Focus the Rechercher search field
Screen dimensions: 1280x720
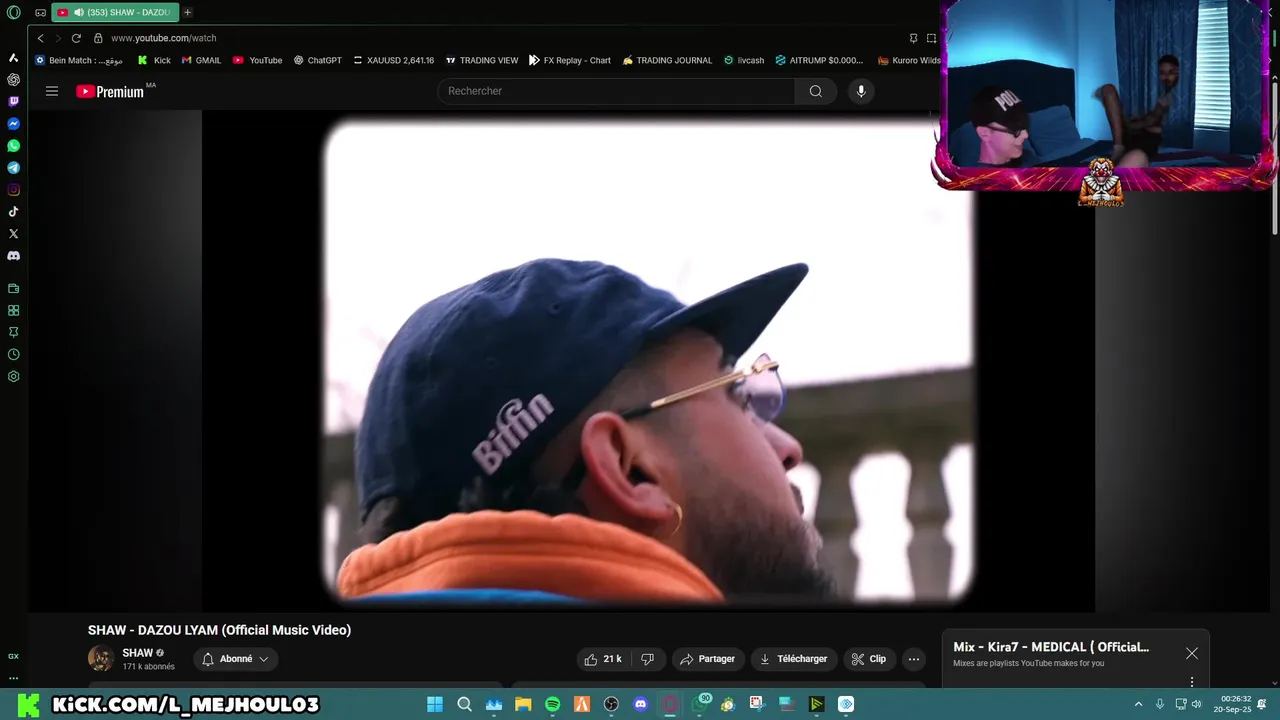[616, 91]
